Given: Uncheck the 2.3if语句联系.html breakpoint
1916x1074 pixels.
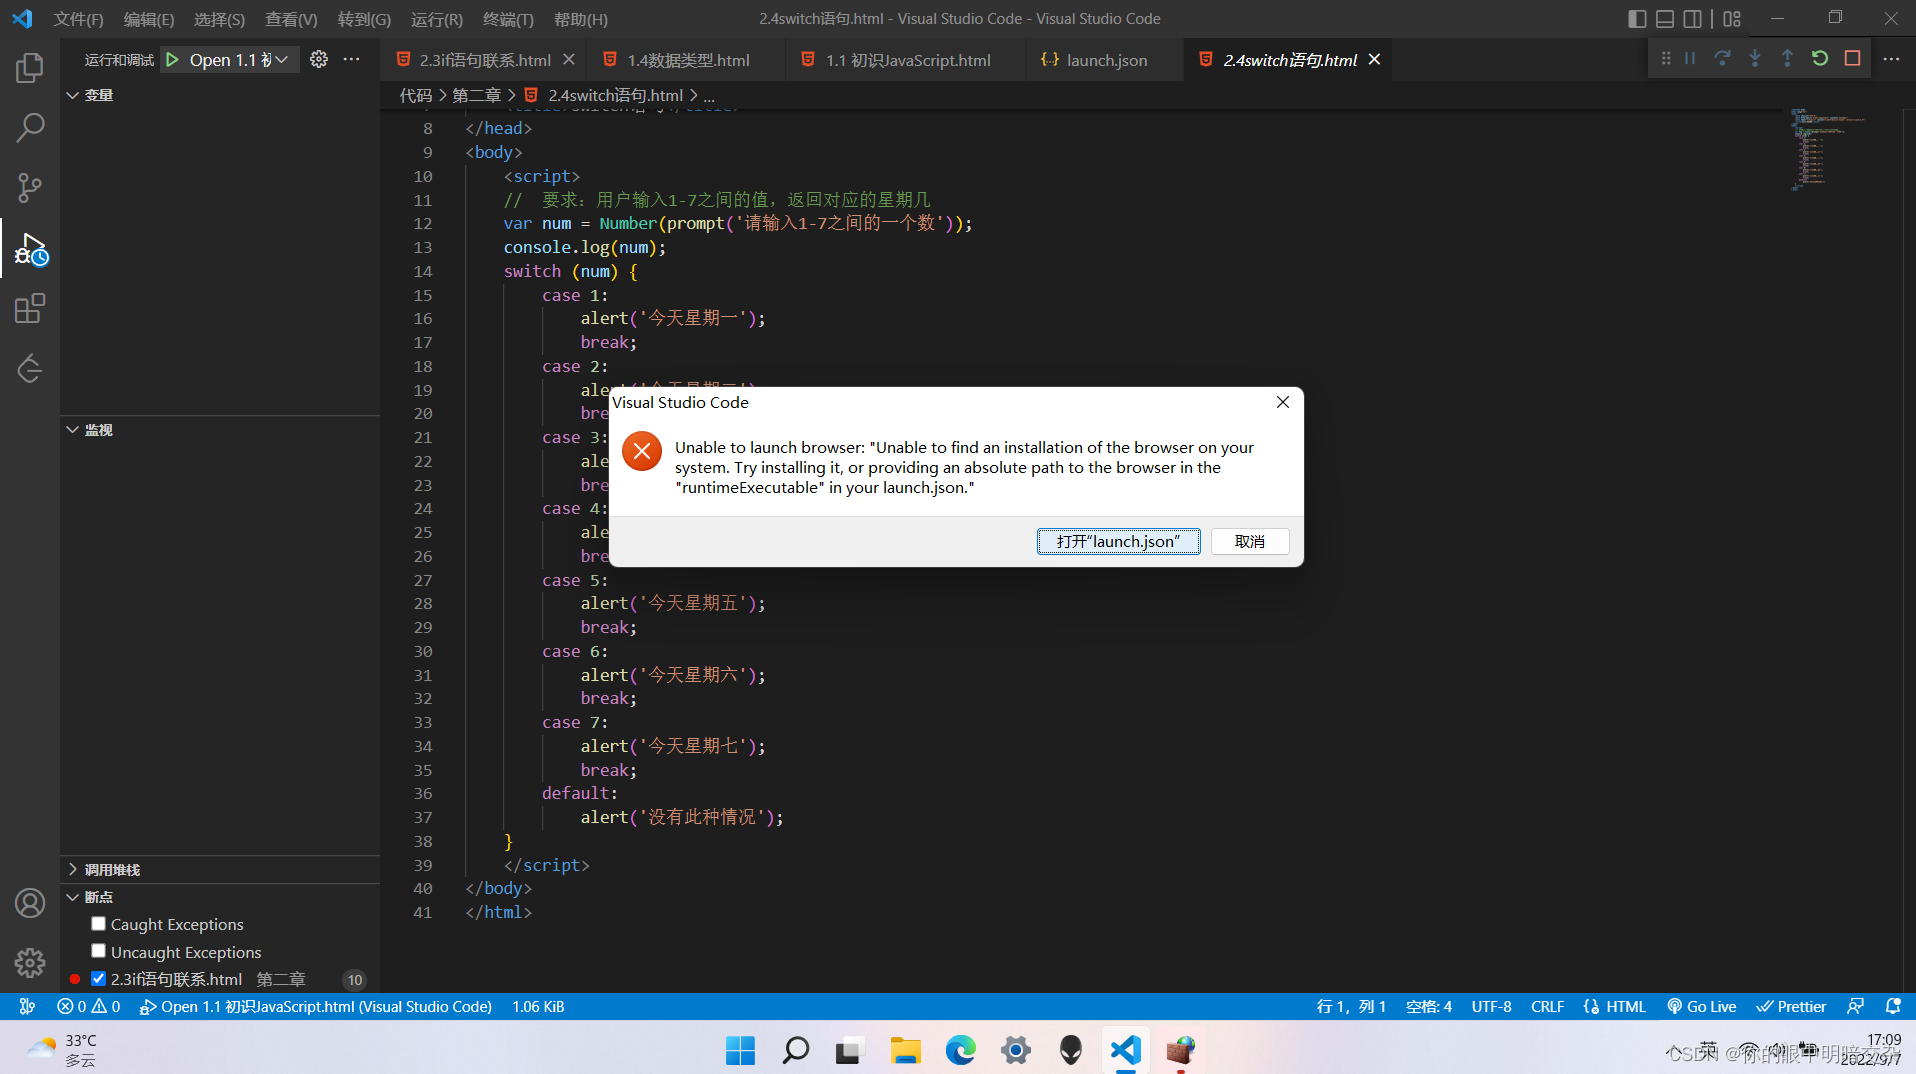Looking at the screenshot, I should 98,979.
